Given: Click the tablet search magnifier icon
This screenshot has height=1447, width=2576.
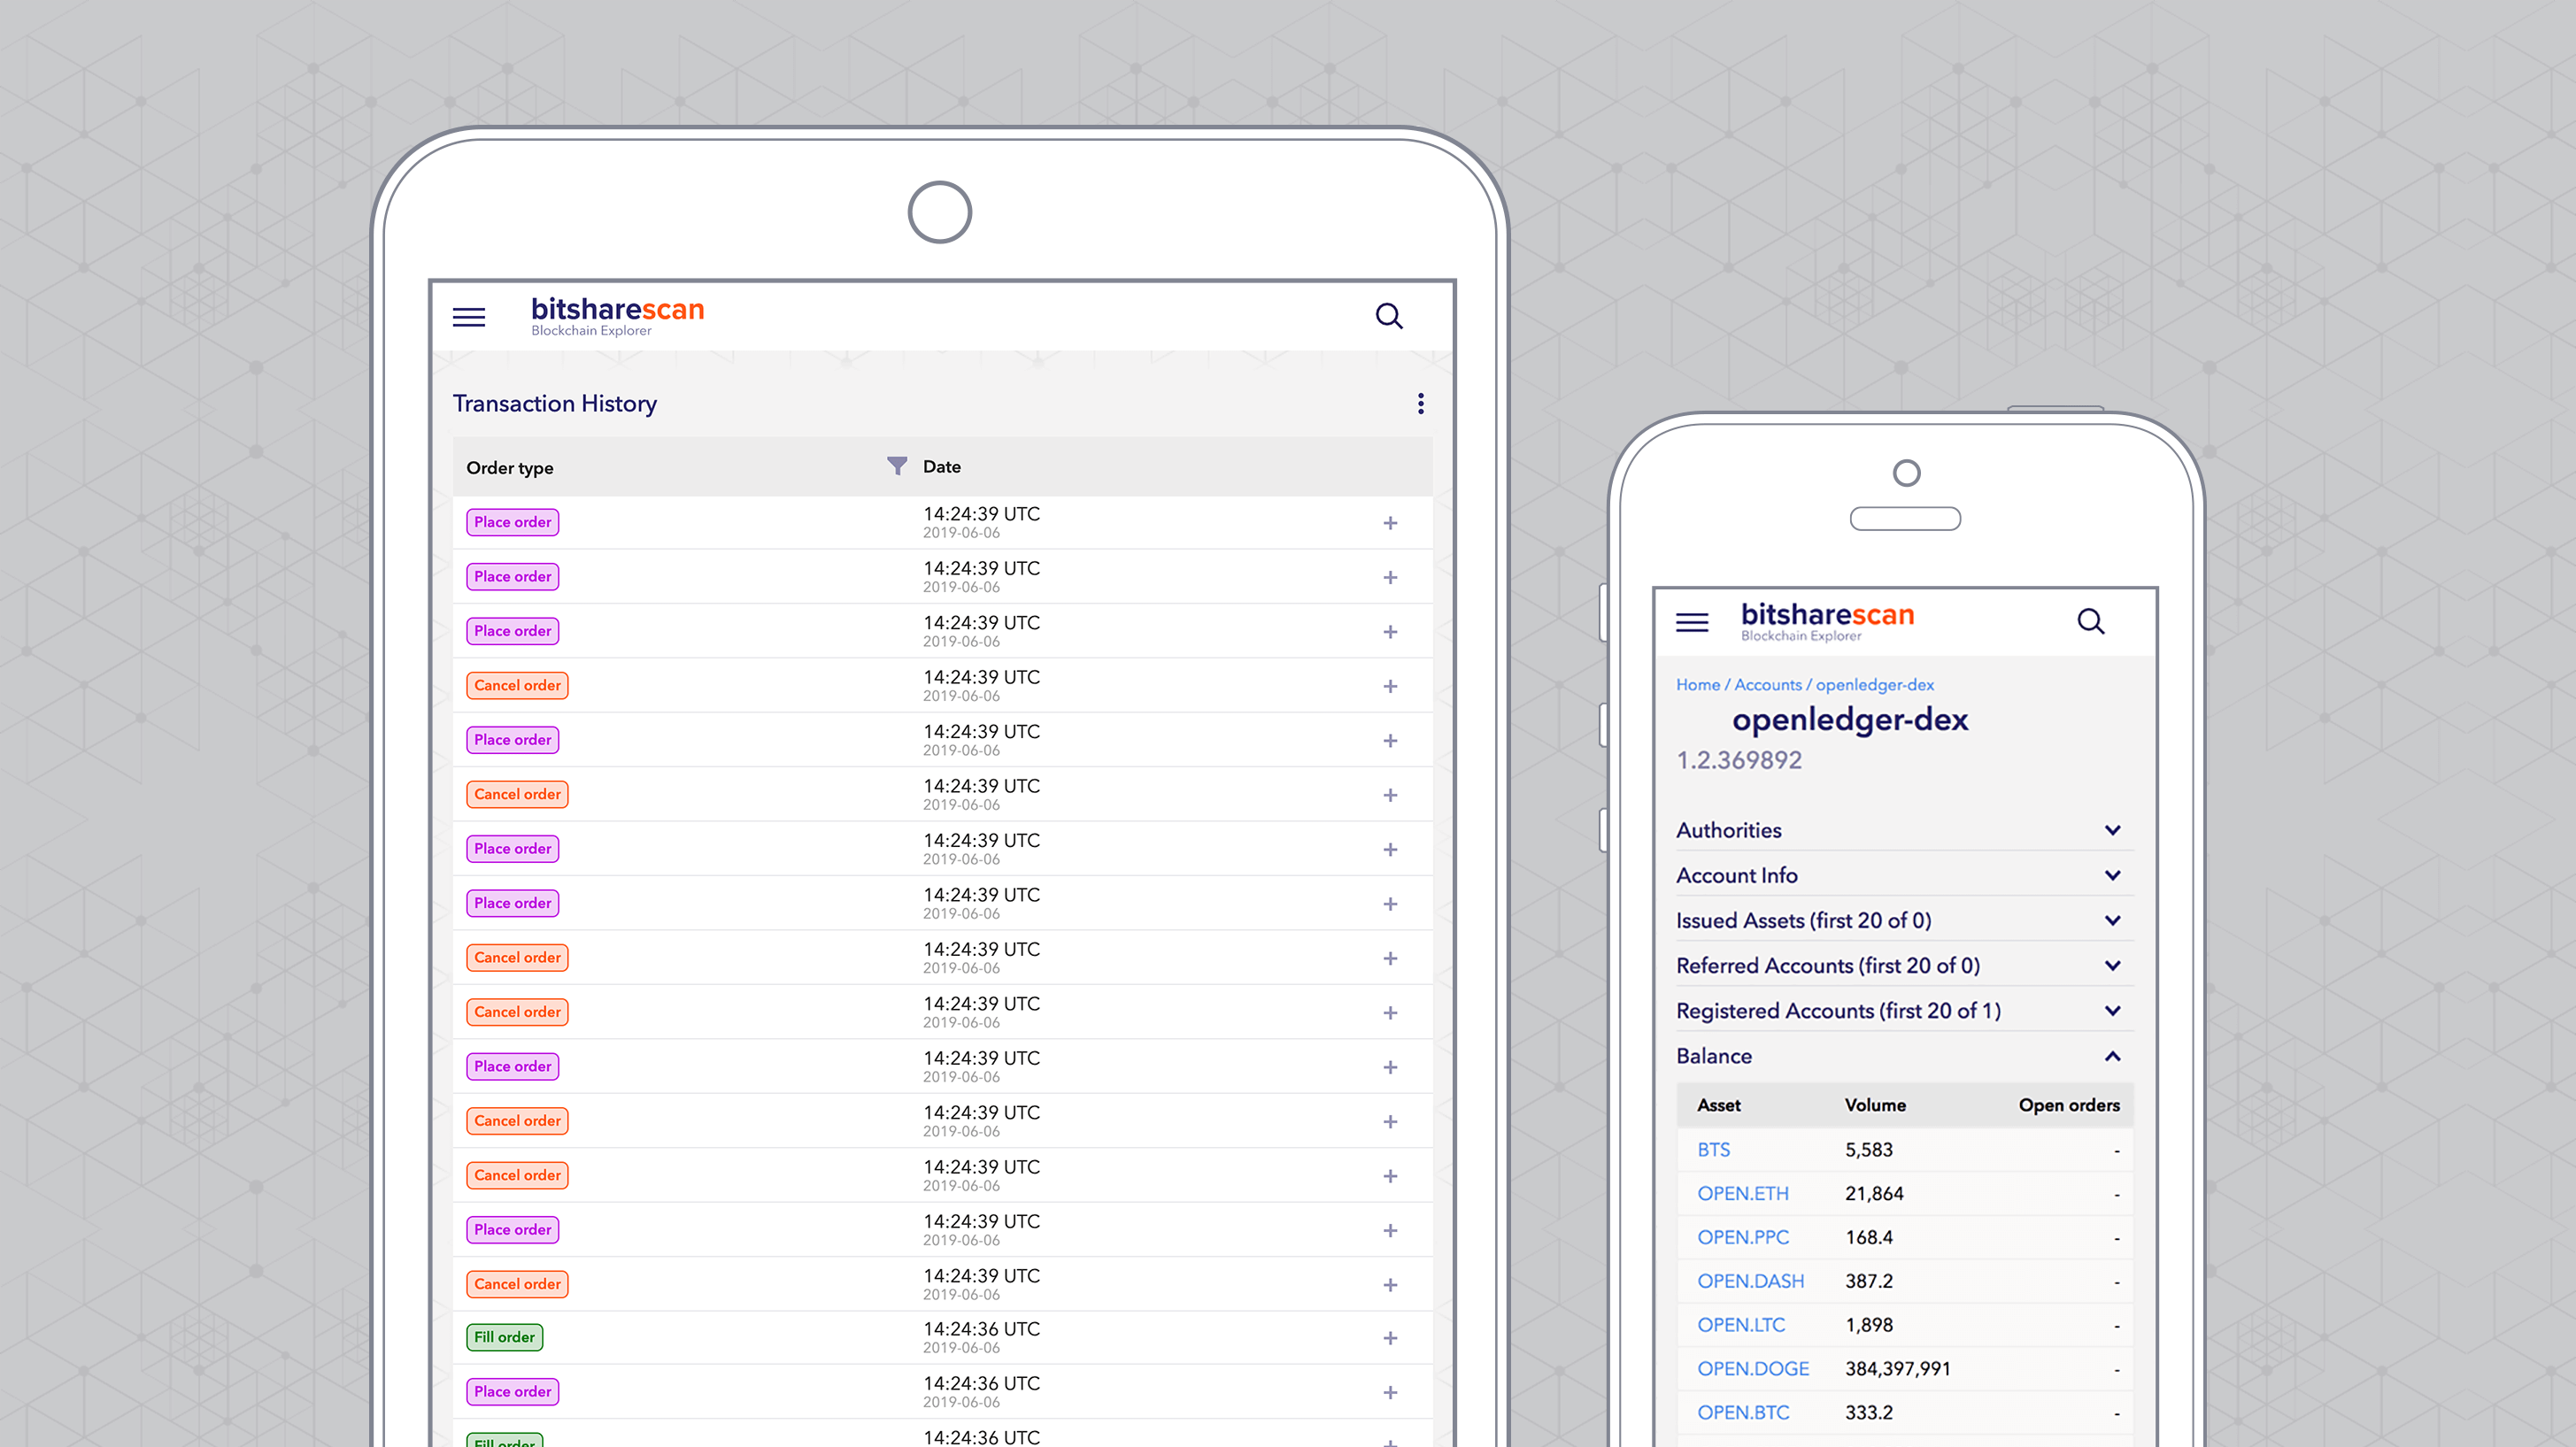Looking at the screenshot, I should [1388, 316].
